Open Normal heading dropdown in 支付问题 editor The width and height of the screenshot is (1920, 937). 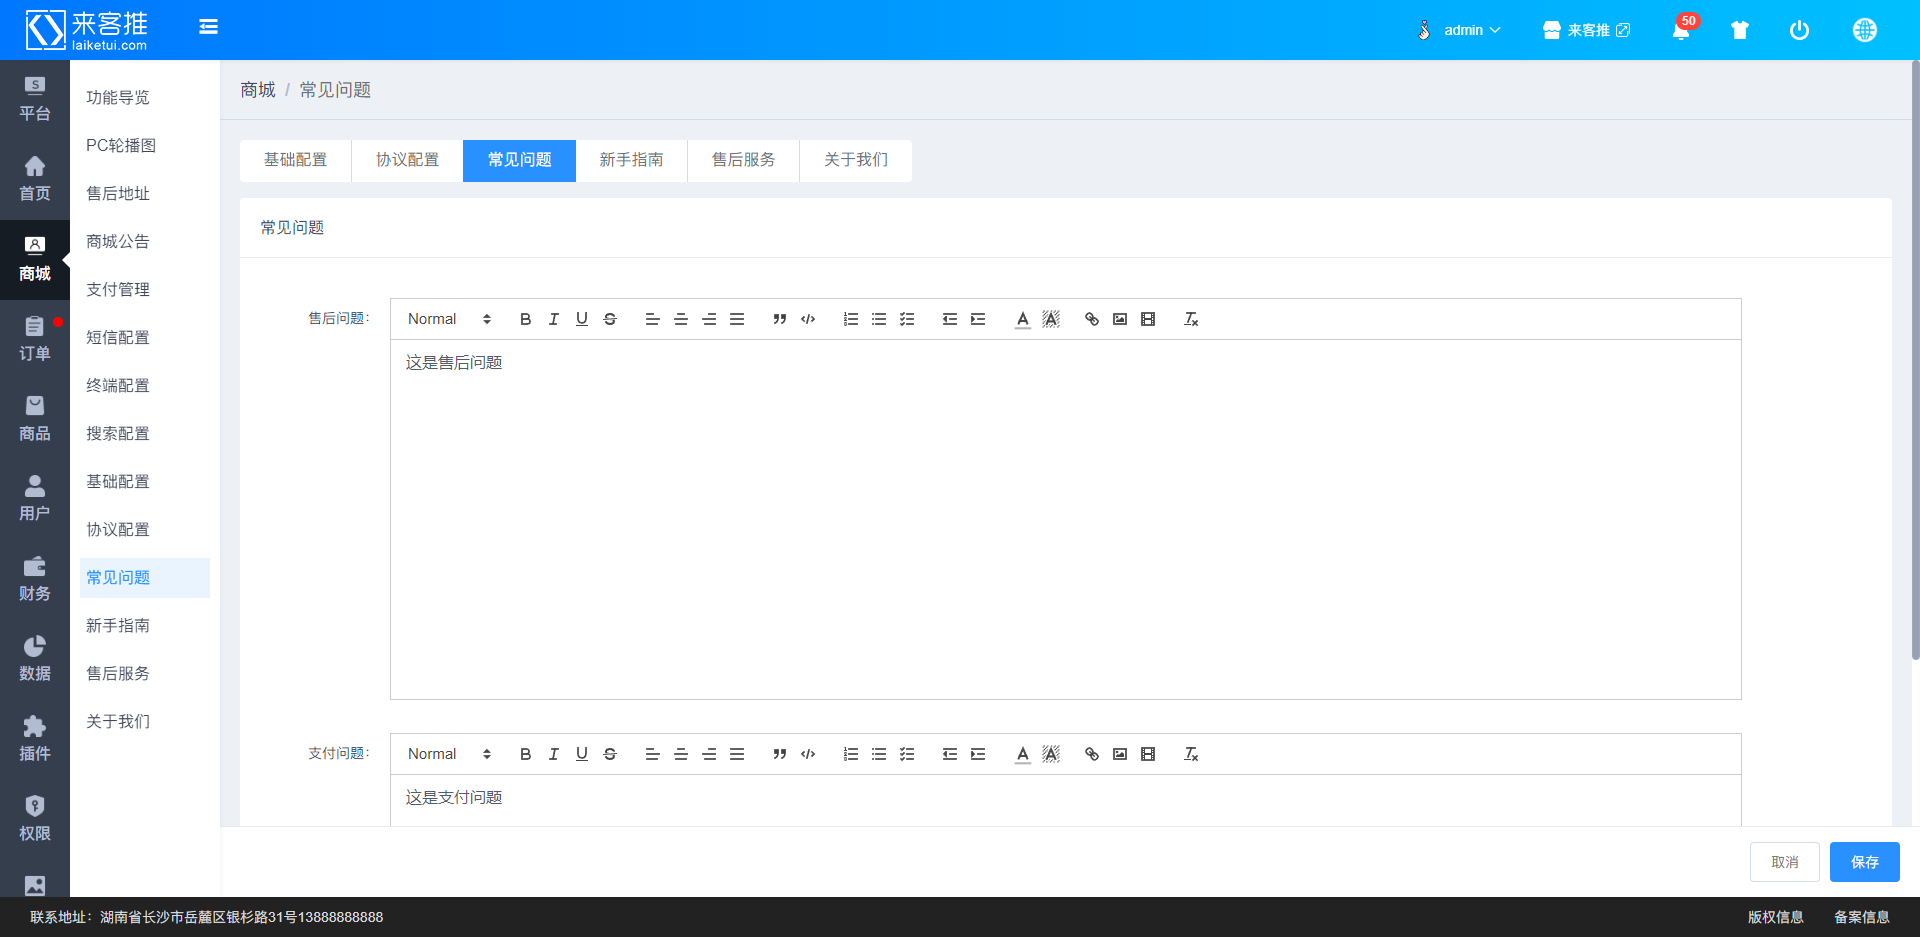click(x=449, y=754)
